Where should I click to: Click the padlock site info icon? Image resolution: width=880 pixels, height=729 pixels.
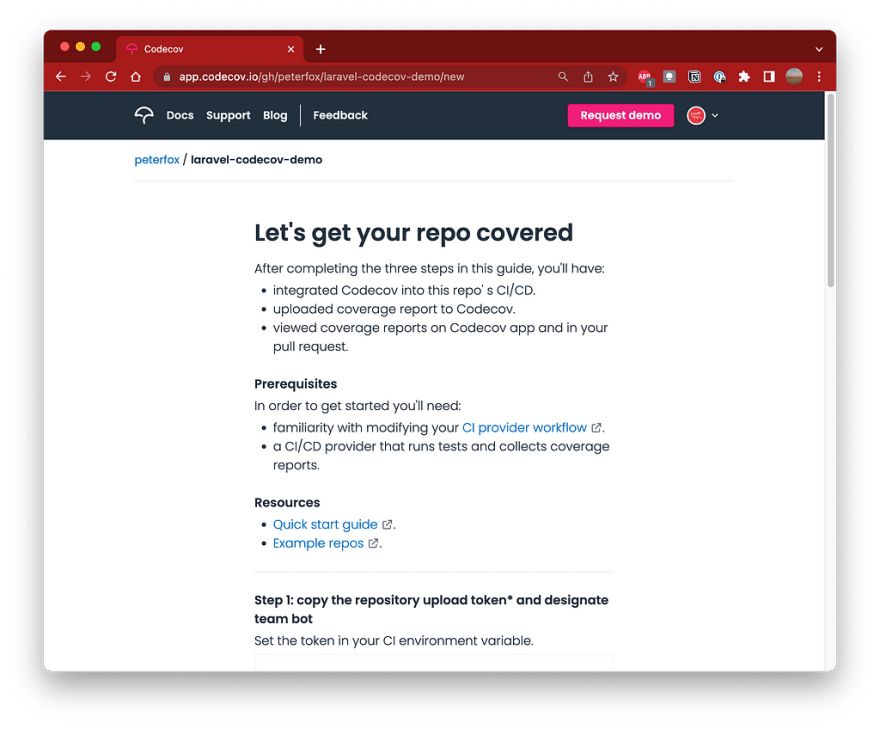[167, 77]
